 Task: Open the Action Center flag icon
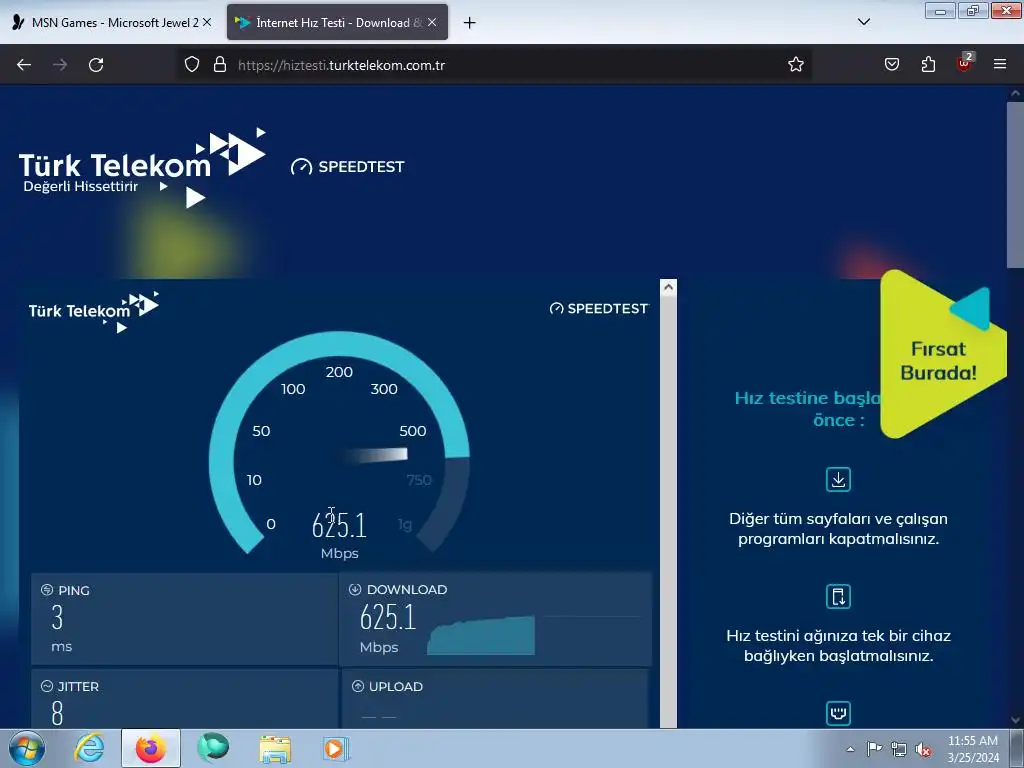tap(874, 749)
